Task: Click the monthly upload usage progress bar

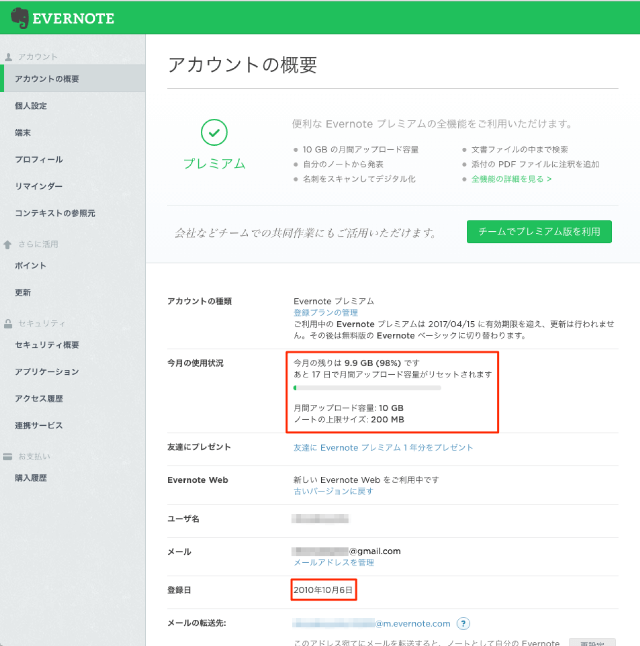Action: click(x=367, y=388)
